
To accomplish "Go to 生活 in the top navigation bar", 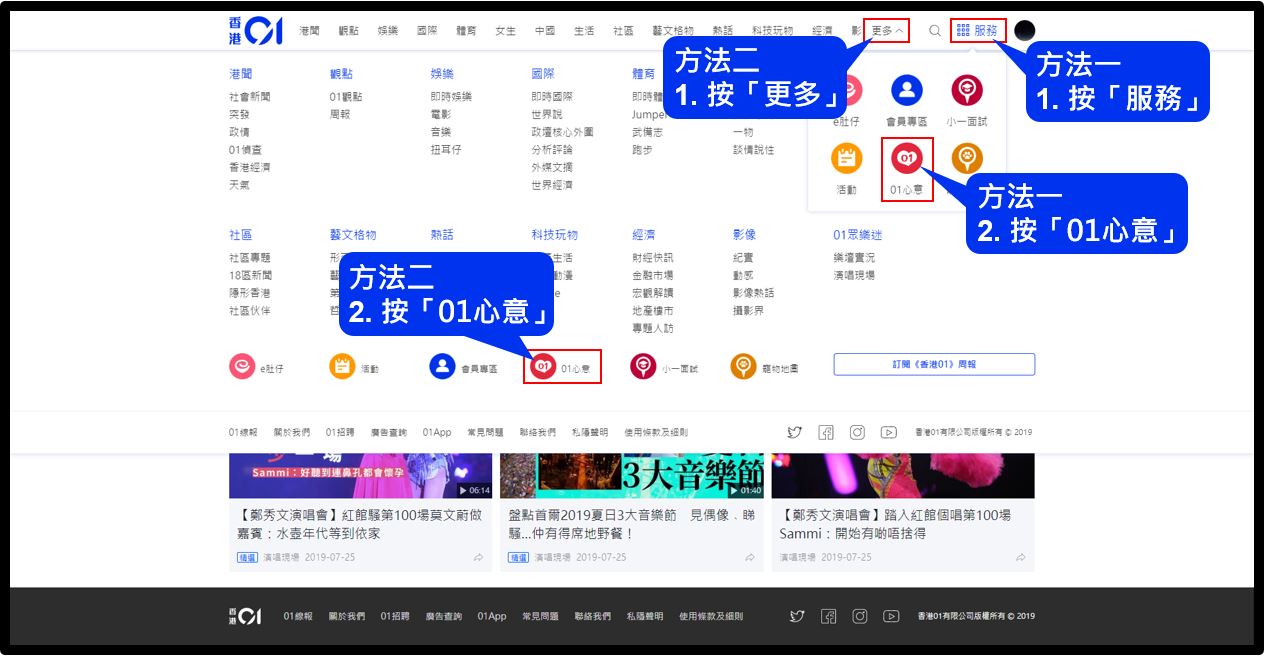I will 583,31.
